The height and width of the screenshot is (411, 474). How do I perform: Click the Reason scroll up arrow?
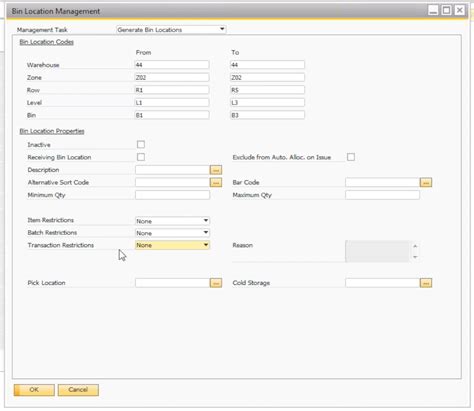415,246
